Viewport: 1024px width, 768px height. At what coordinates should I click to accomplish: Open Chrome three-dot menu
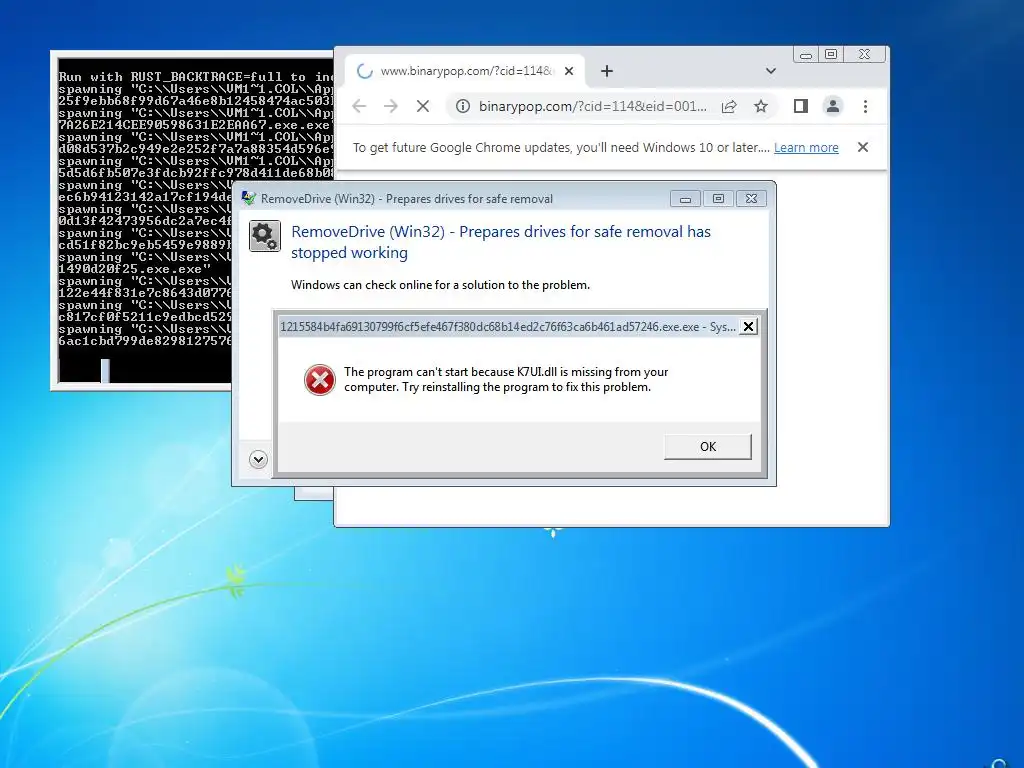pos(865,106)
